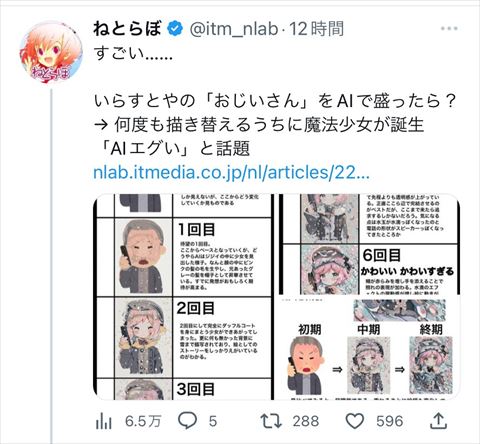The height and width of the screenshot is (444, 480).
Task: Click the 6.5万 views count
Action: pos(143,421)
